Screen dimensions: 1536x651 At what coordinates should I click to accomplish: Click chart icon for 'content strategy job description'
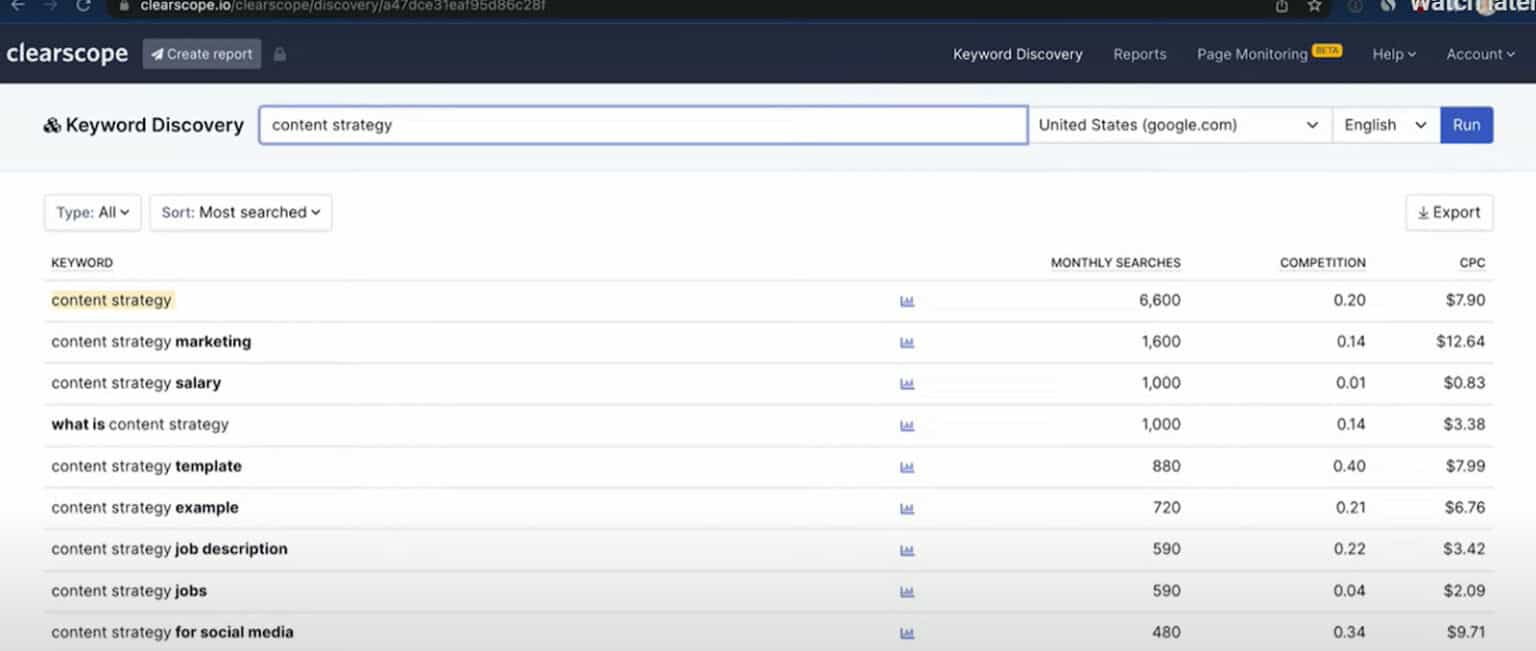(x=907, y=550)
